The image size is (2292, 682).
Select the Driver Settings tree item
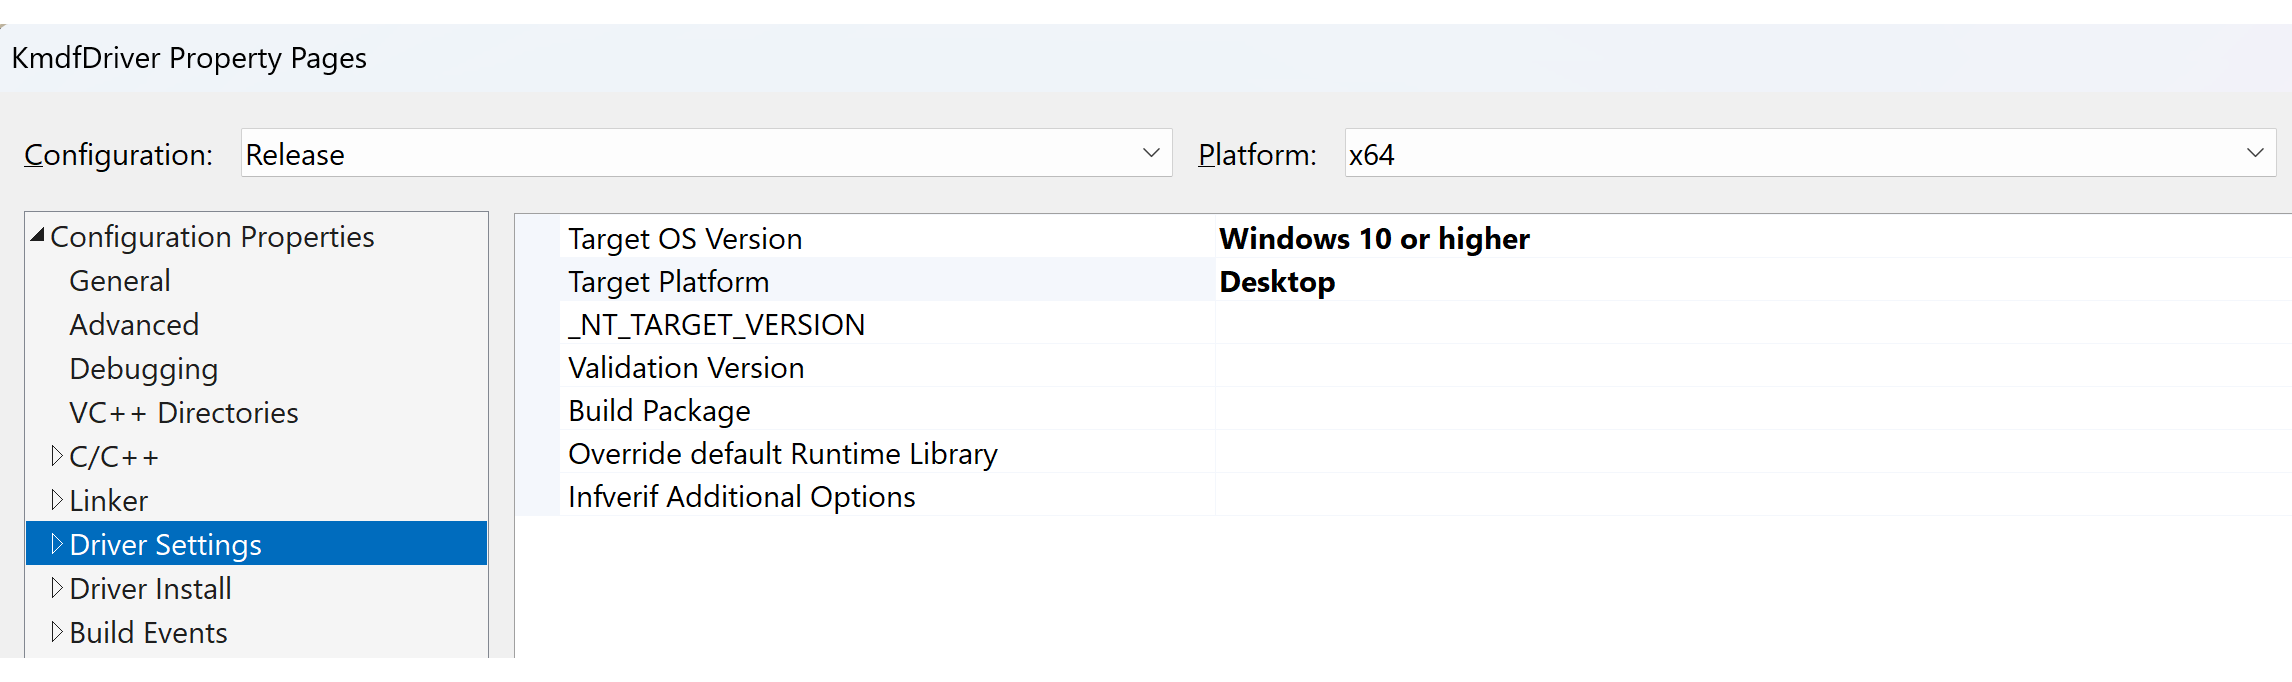tap(256, 543)
